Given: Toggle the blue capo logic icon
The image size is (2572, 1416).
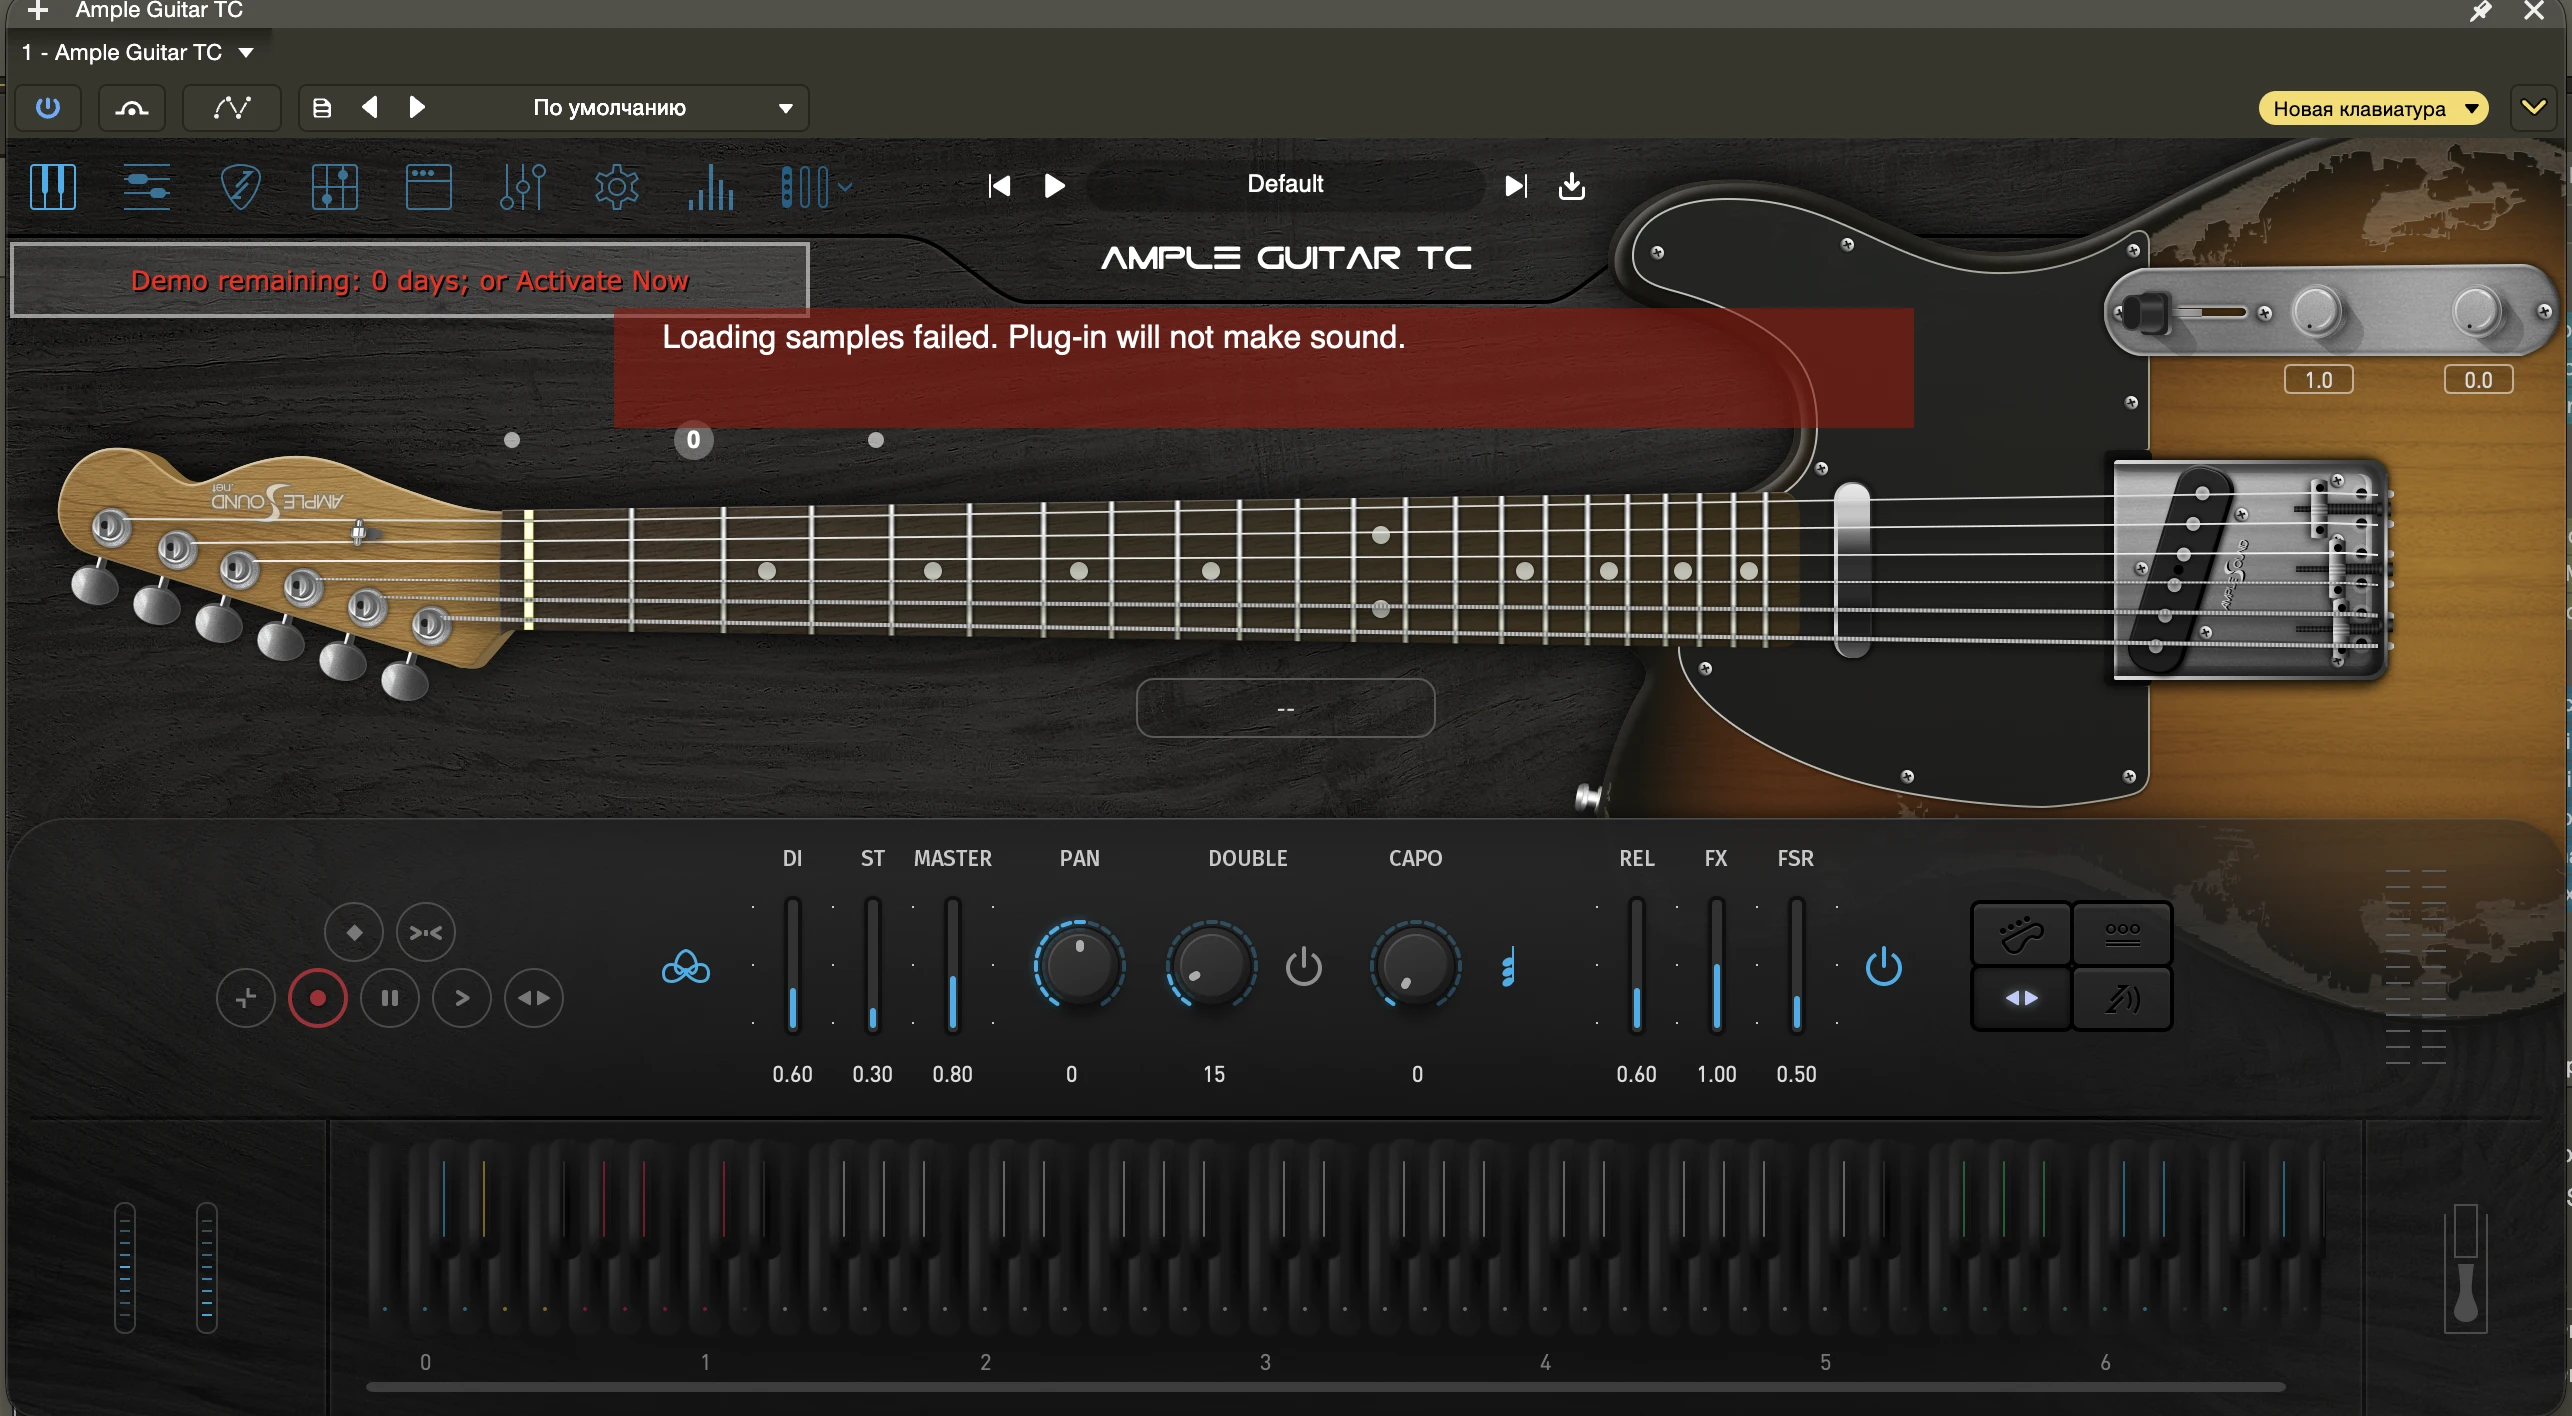Looking at the screenshot, I should pyautogui.click(x=1508, y=967).
